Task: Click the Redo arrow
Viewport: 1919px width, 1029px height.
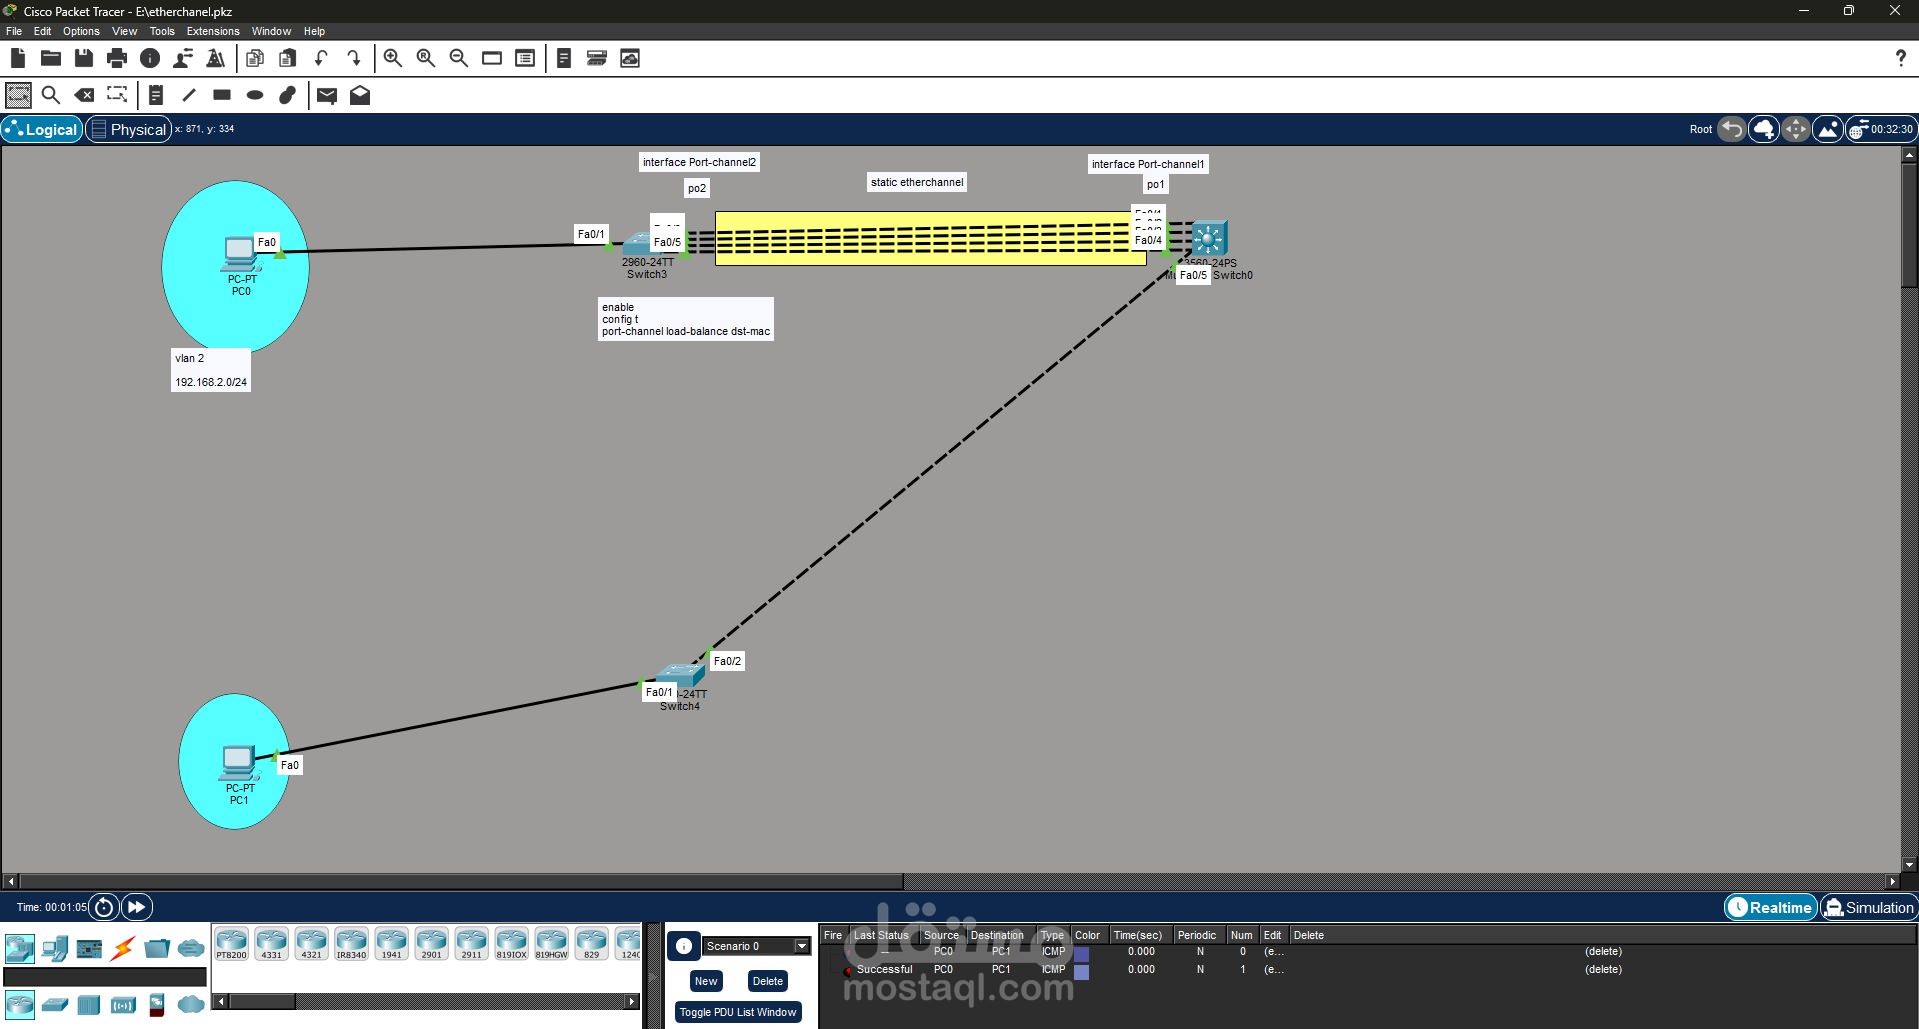Action: pyautogui.click(x=354, y=58)
